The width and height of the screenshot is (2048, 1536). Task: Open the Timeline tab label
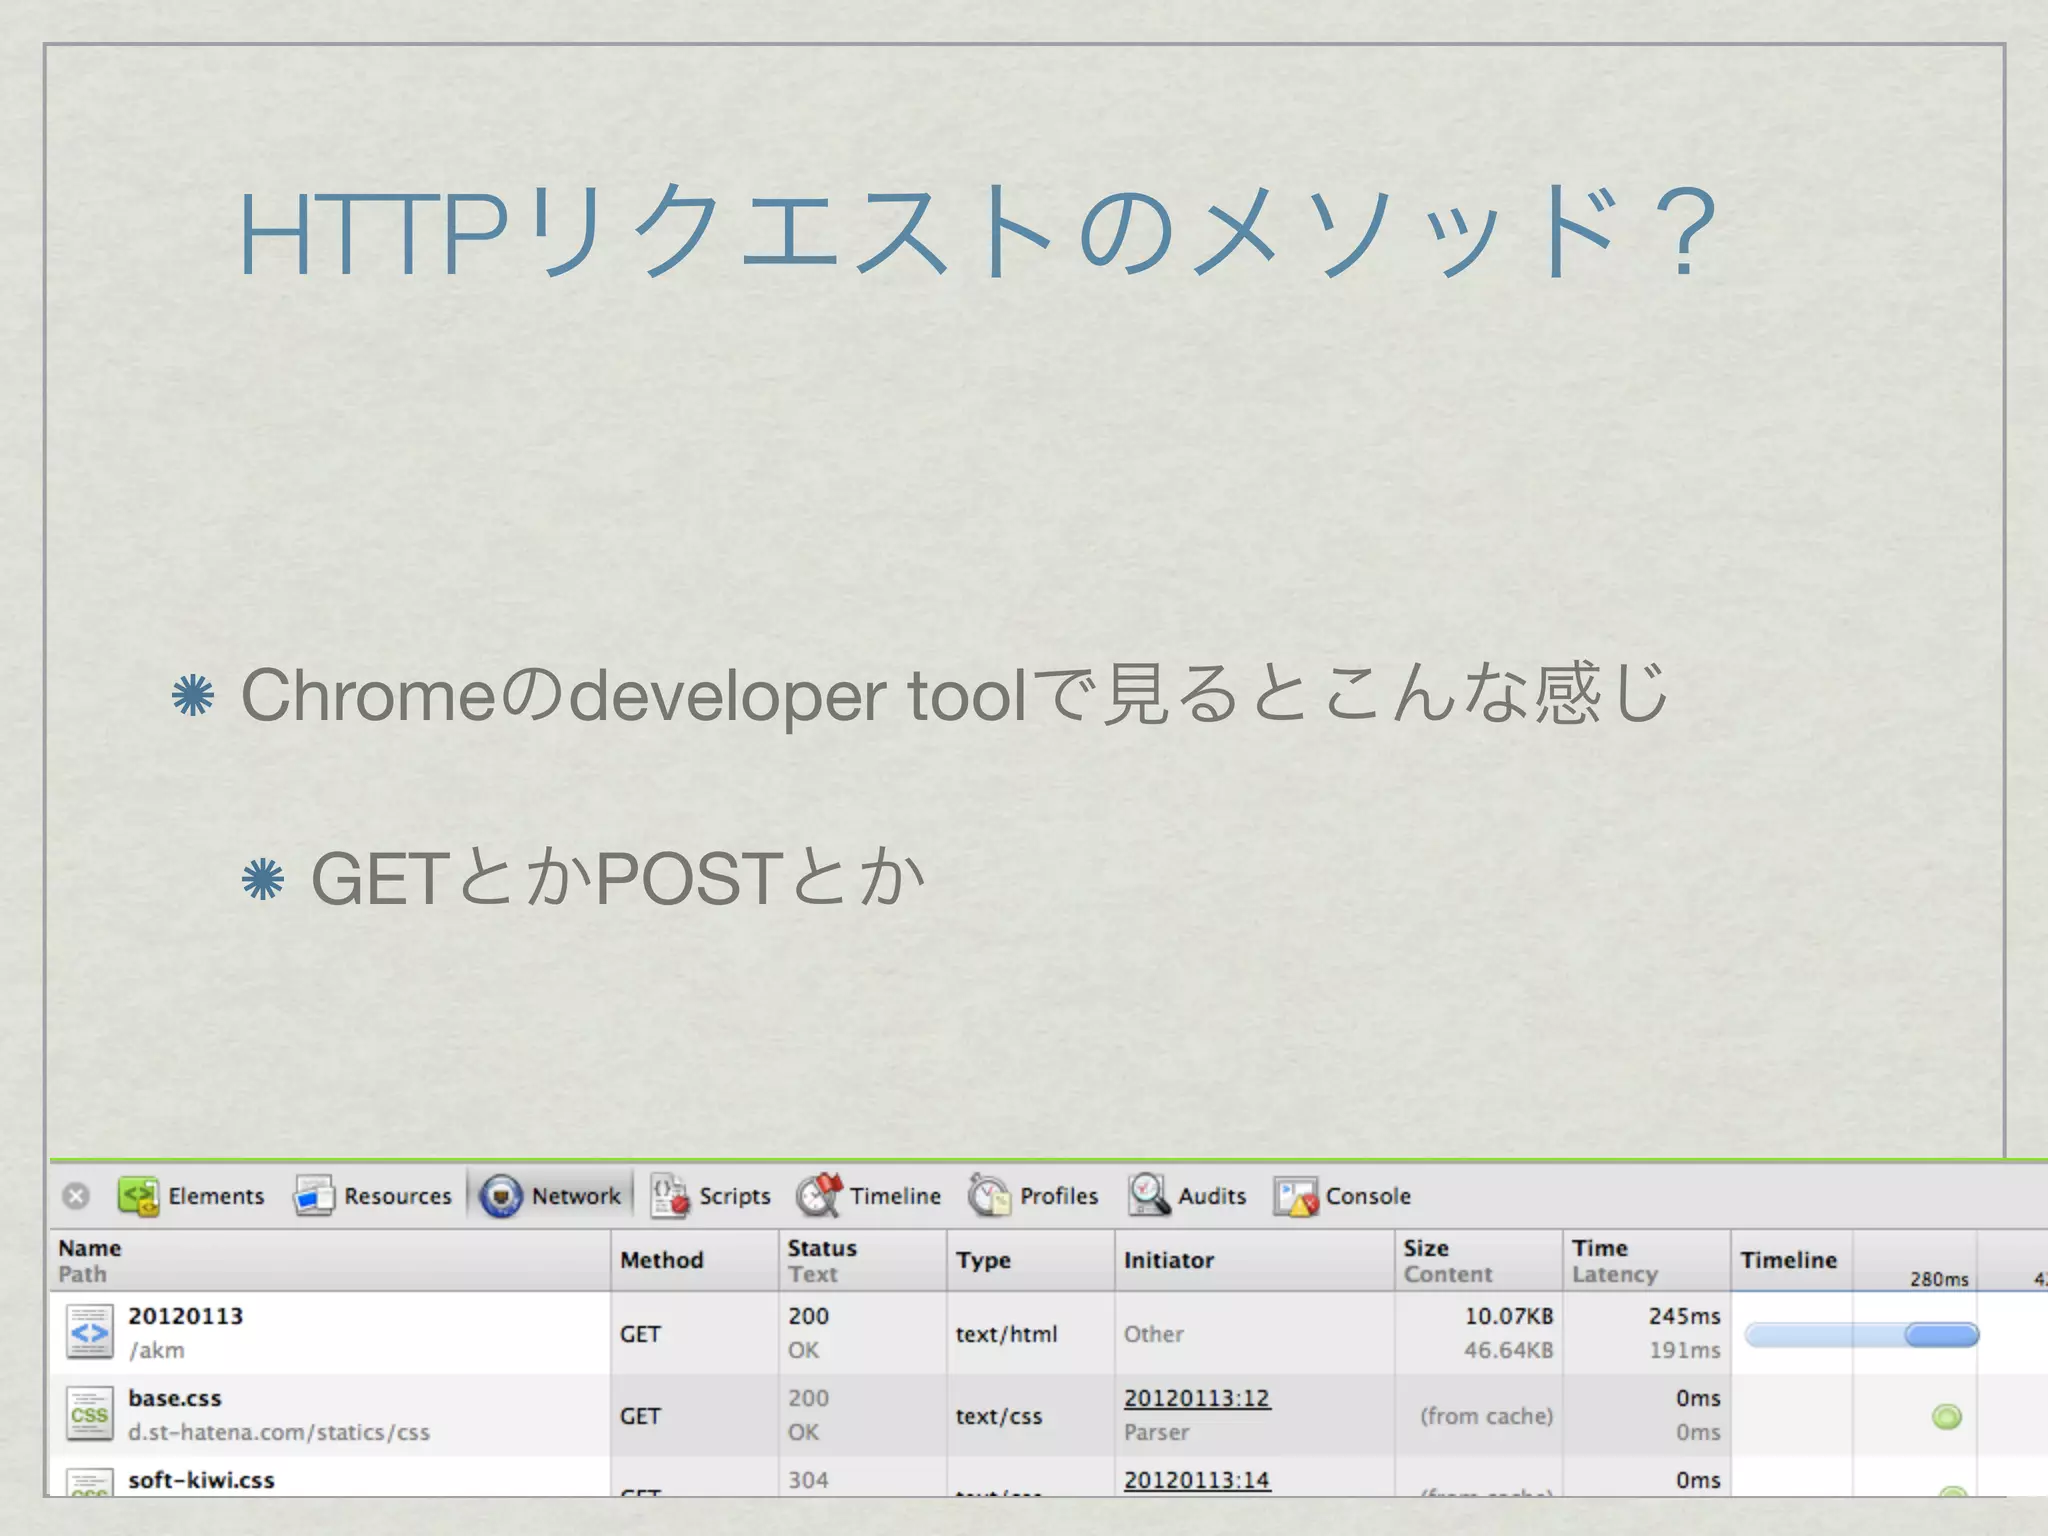point(895,1196)
